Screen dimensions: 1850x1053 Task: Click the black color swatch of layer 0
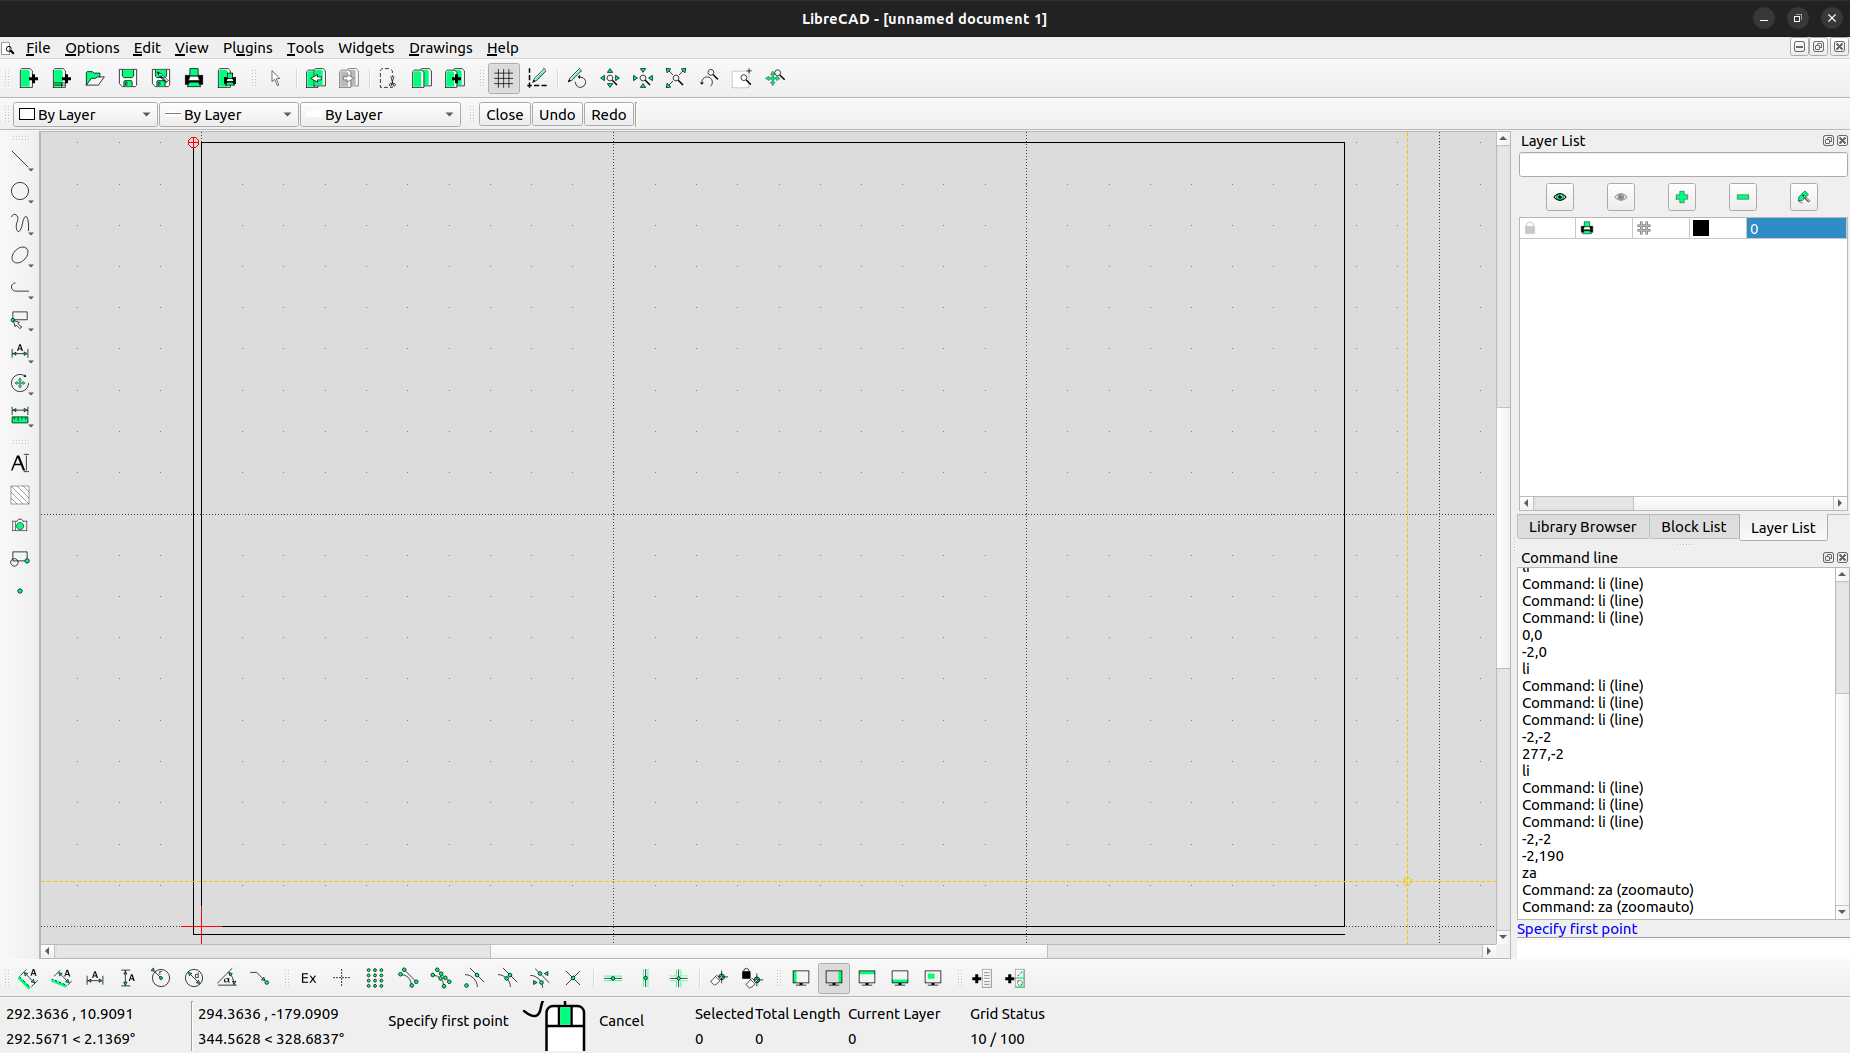coord(1701,229)
